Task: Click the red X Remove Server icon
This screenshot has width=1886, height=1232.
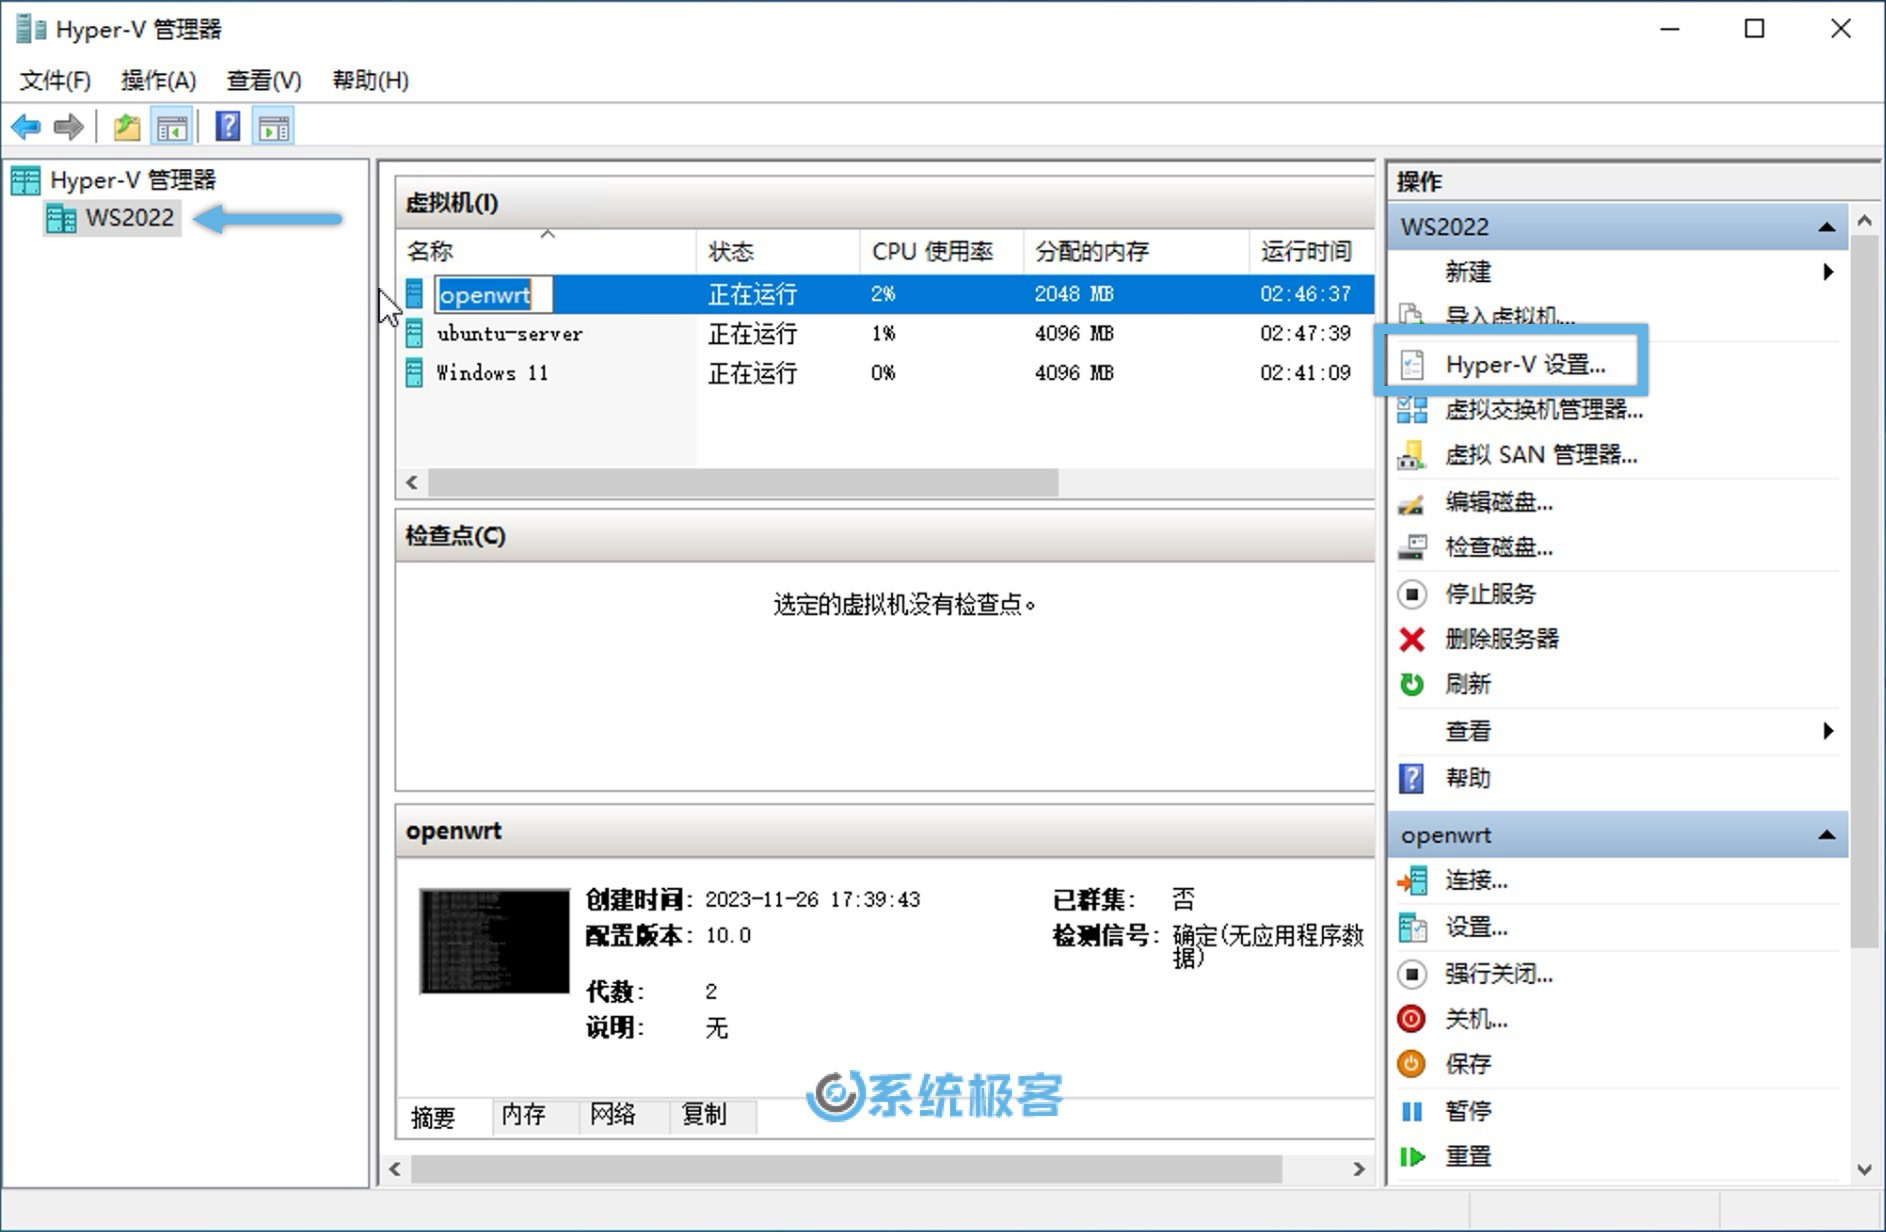Action: pos(1411,639)
